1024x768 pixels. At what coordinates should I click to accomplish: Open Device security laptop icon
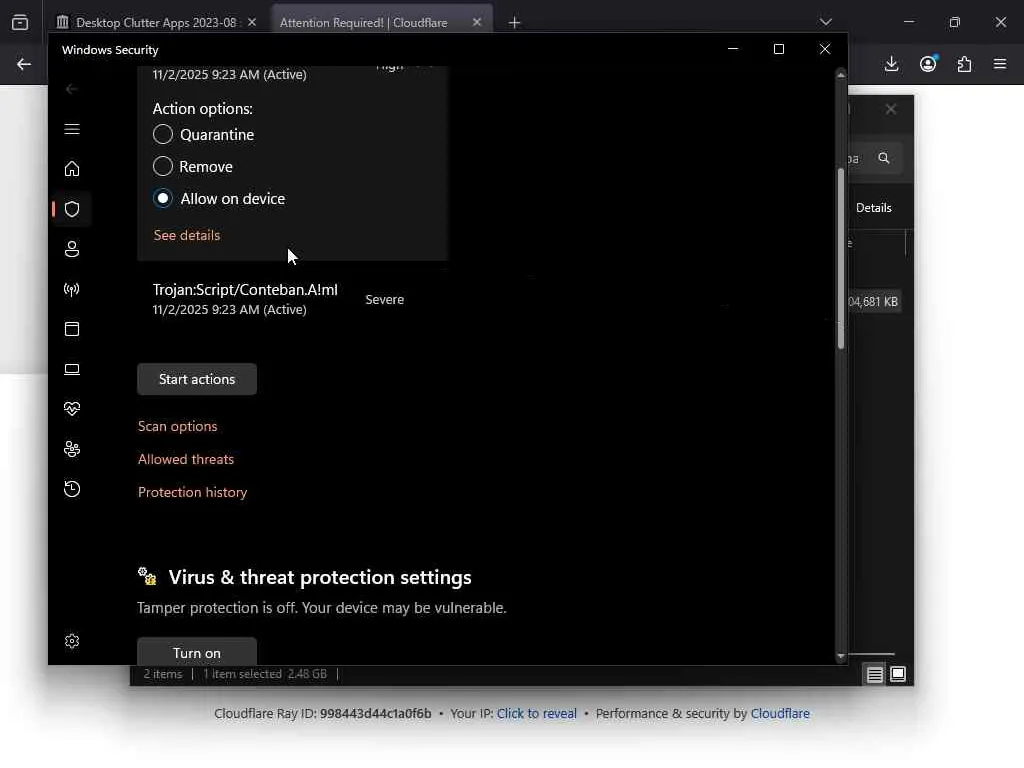point(72,370)
